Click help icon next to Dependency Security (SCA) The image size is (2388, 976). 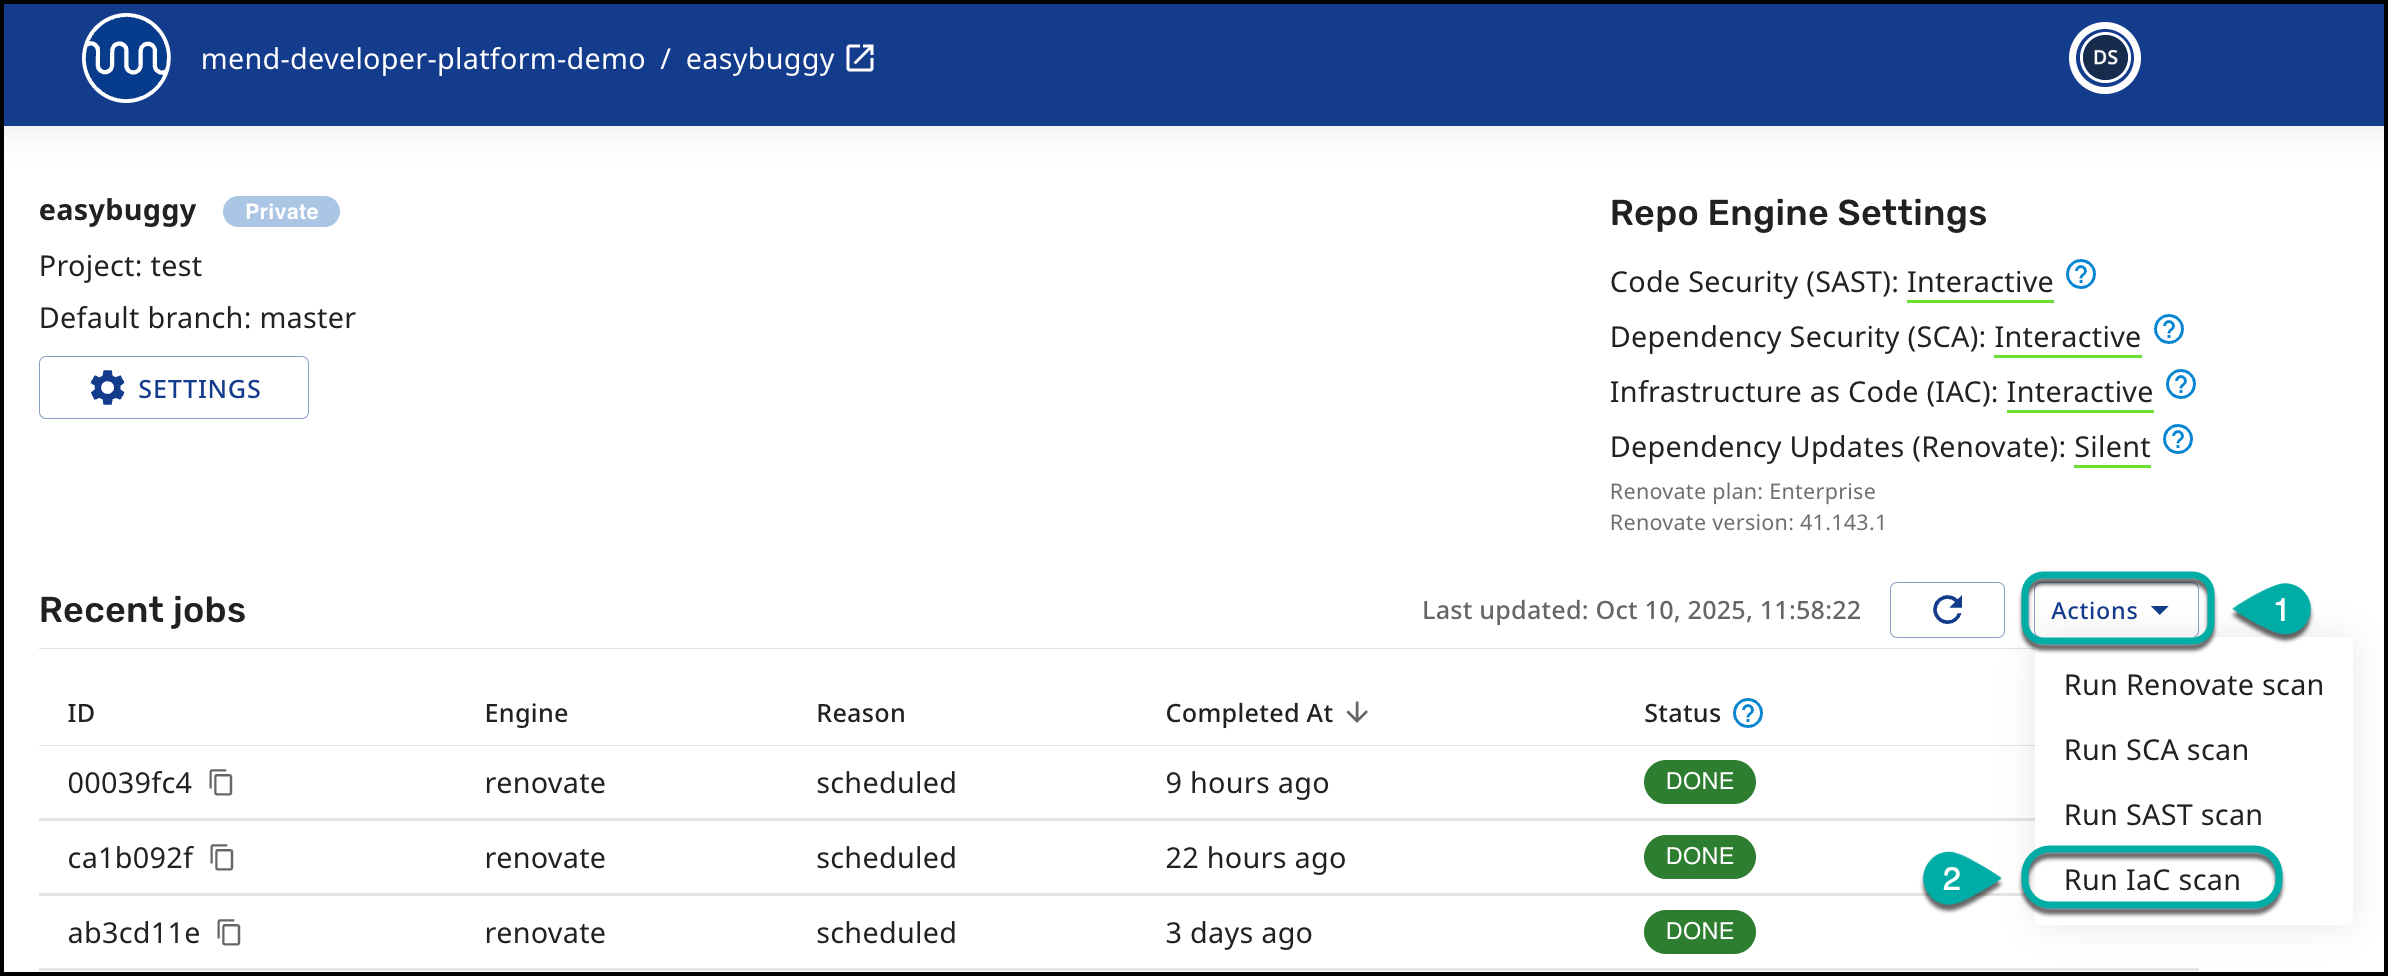click(2169, 329)
